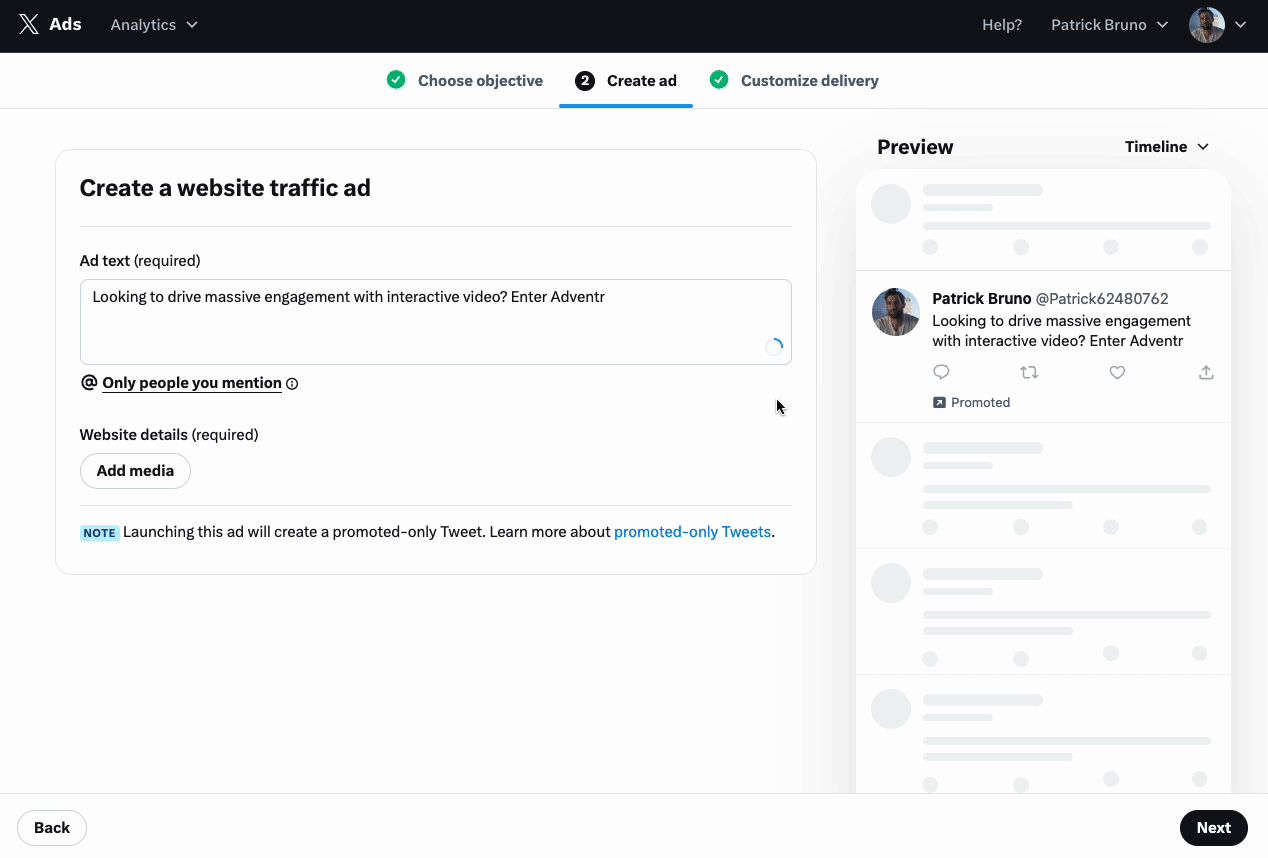1268x858 pixels.
Task: Open the Analytics dropdown menu
Action: click(x=154, y=24)
